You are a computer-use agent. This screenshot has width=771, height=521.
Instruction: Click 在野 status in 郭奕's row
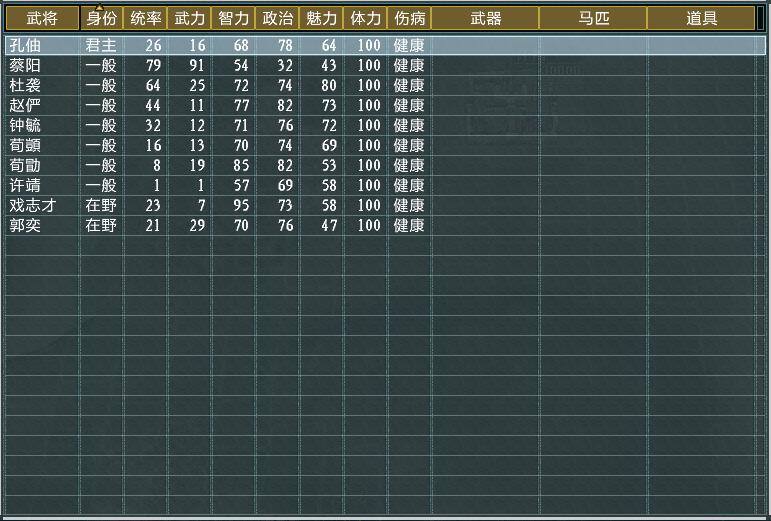101,226
